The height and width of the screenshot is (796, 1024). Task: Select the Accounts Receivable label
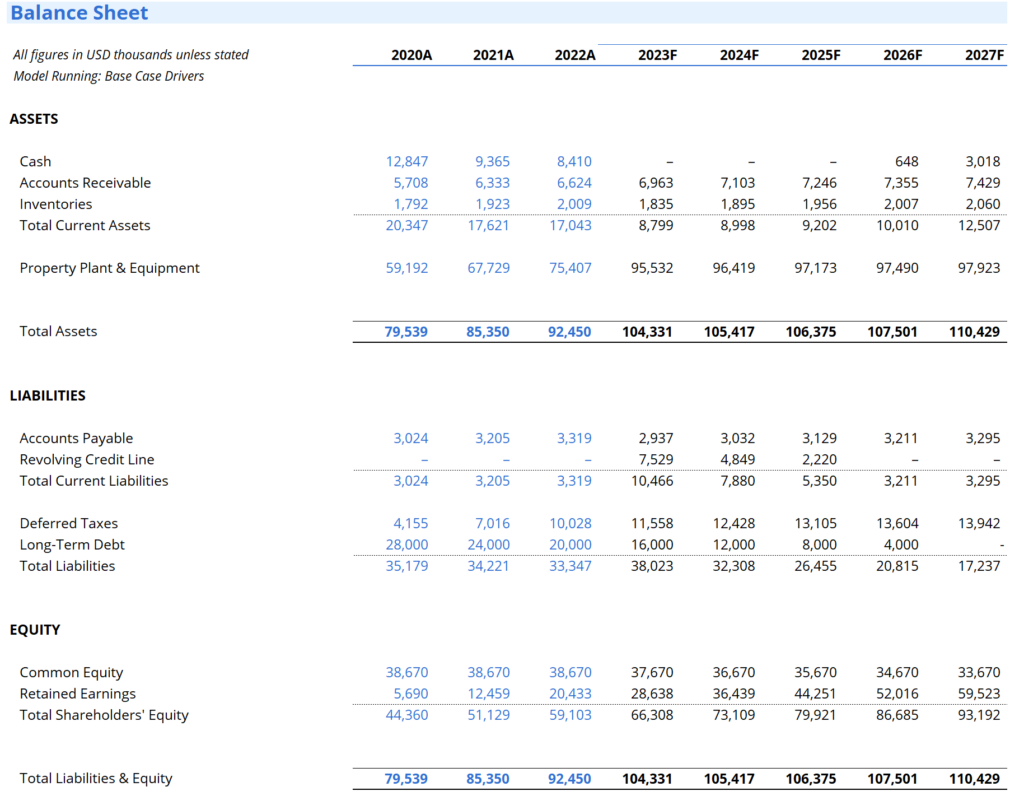[x=86, y=183]
